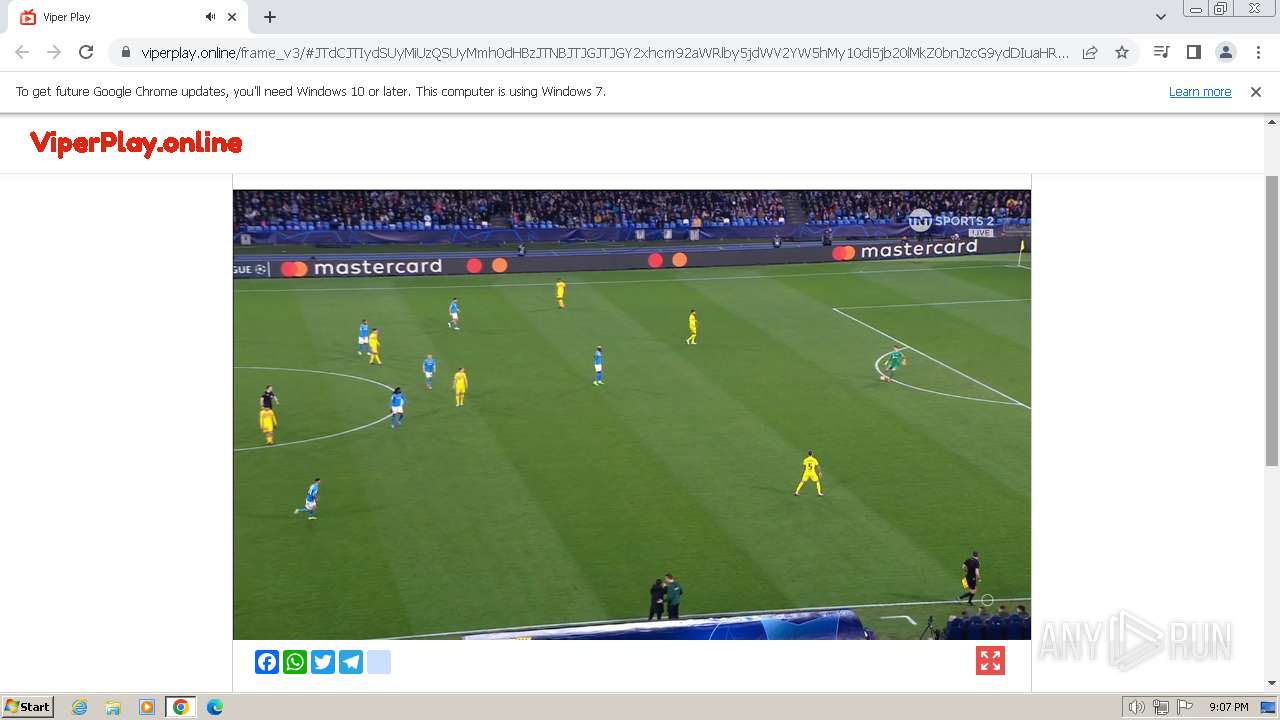Open the media player from taskbar

(147, 707)
